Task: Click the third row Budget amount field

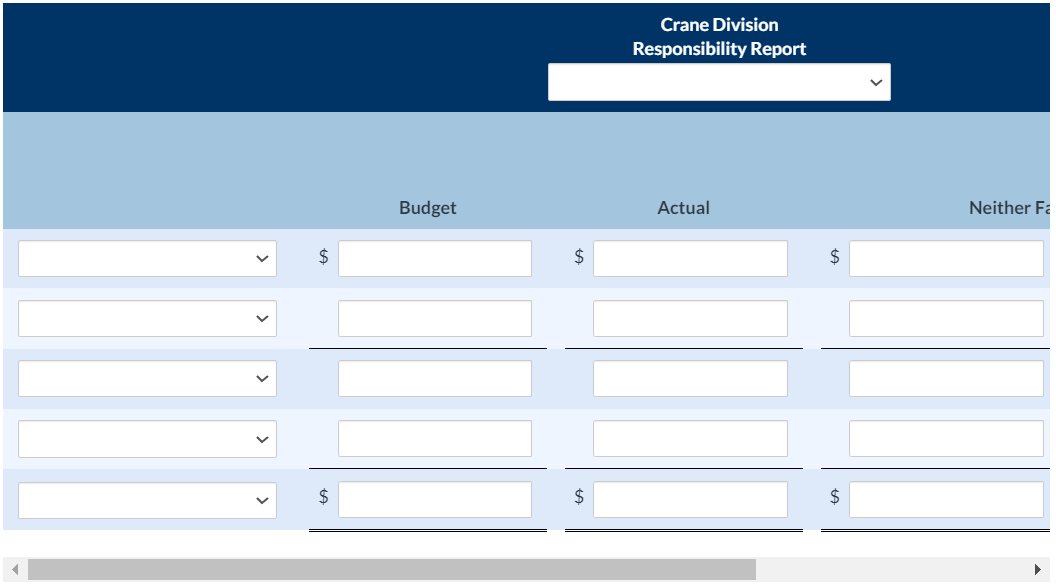Action: [x=434, y=378]
